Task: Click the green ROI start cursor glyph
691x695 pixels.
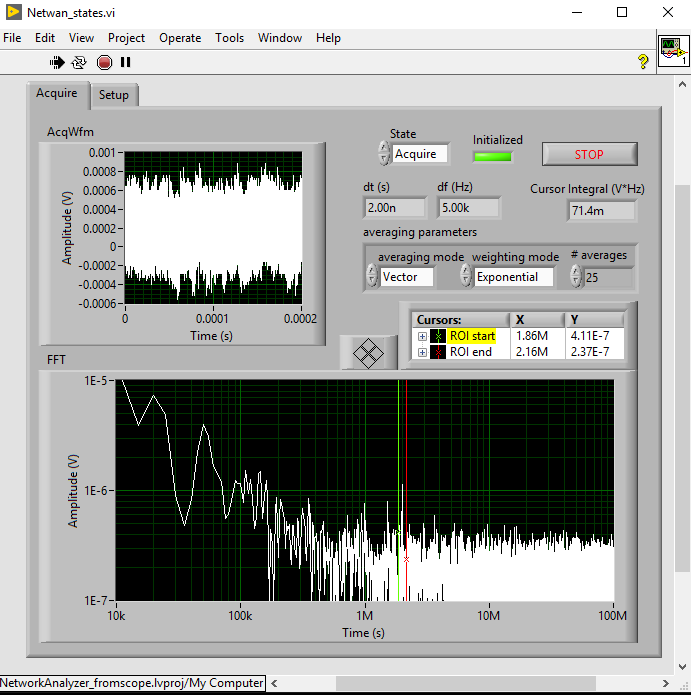Action: pos(439,336)
